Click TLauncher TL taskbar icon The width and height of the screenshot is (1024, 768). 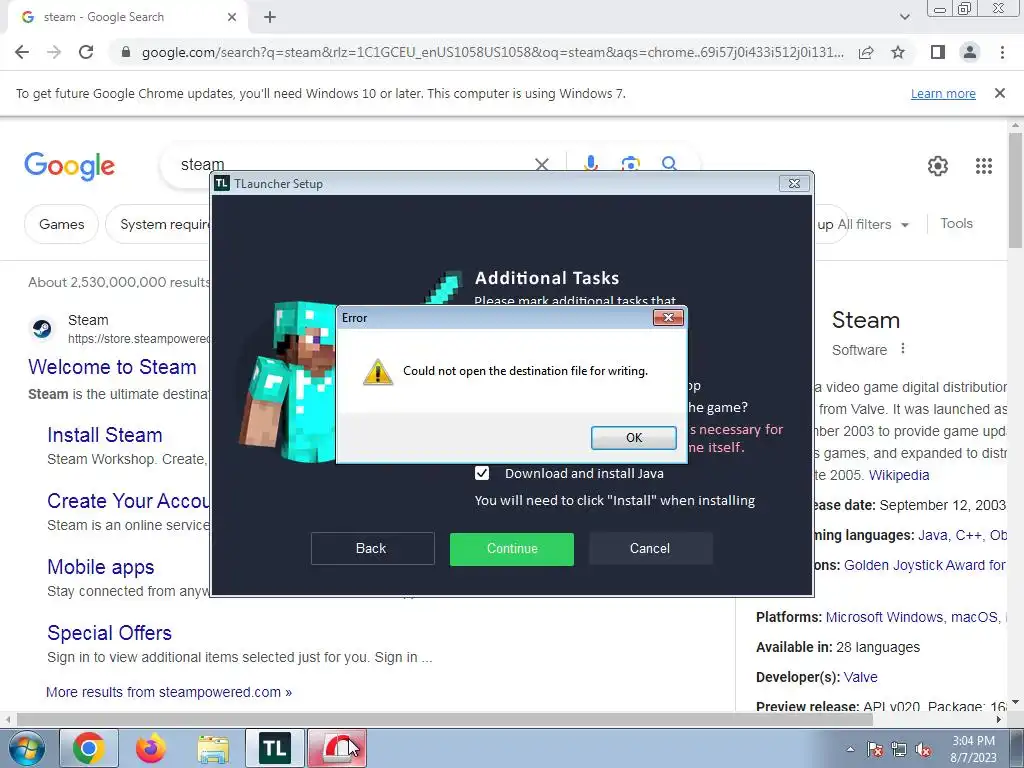(x=275, y=748)
